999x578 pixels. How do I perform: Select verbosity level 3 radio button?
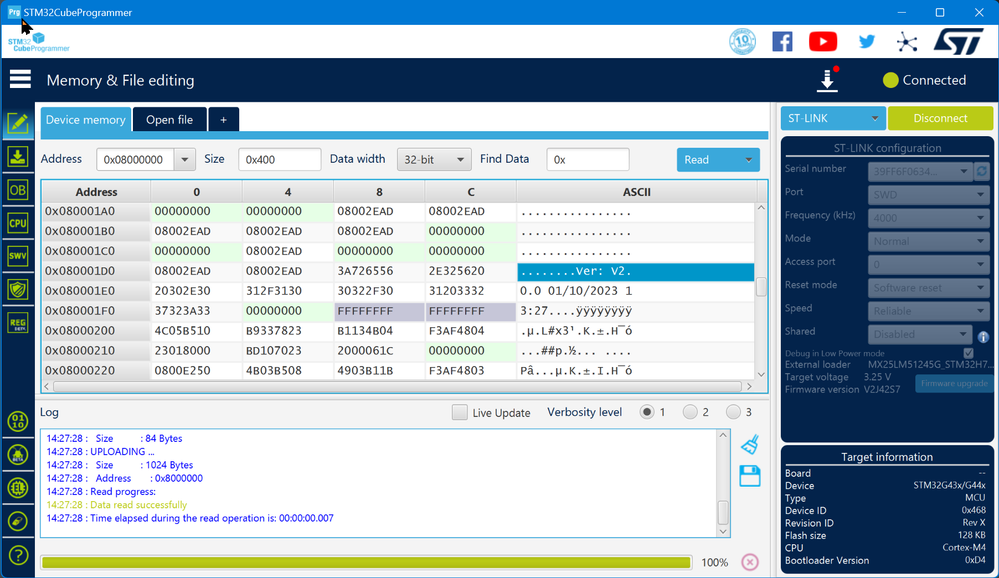pyautogui.click(x=733, y=412)
